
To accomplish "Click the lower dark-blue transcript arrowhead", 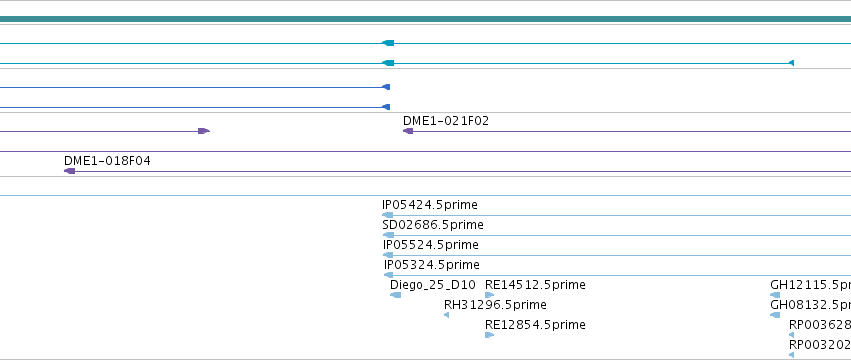I will [x=386, y=107].
